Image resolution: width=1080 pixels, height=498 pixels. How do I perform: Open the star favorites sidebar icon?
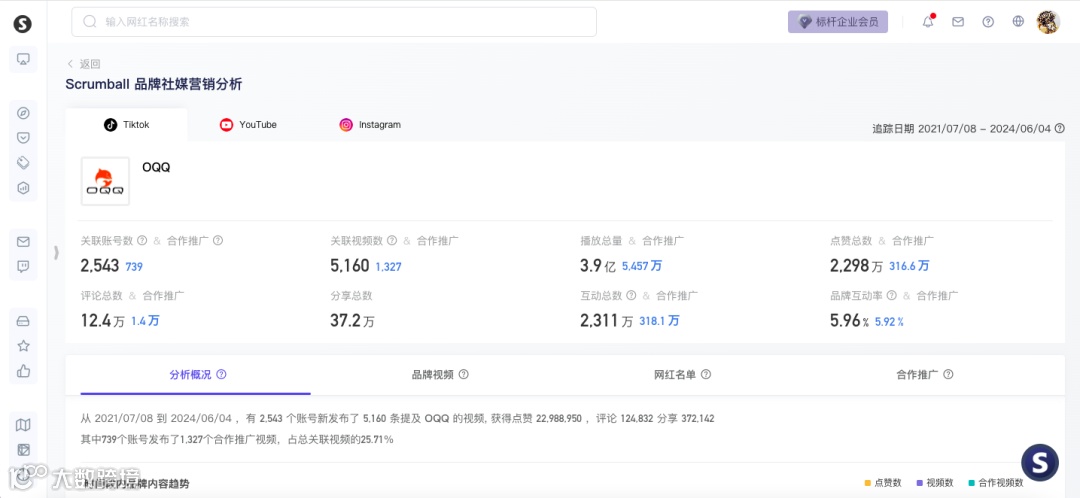point(23,346)
